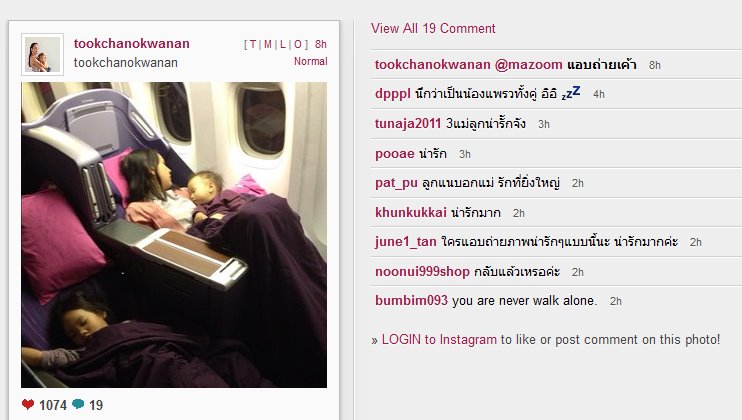Go to june1_tan's profile
The image size is (742, 420).
pos(406,242)
